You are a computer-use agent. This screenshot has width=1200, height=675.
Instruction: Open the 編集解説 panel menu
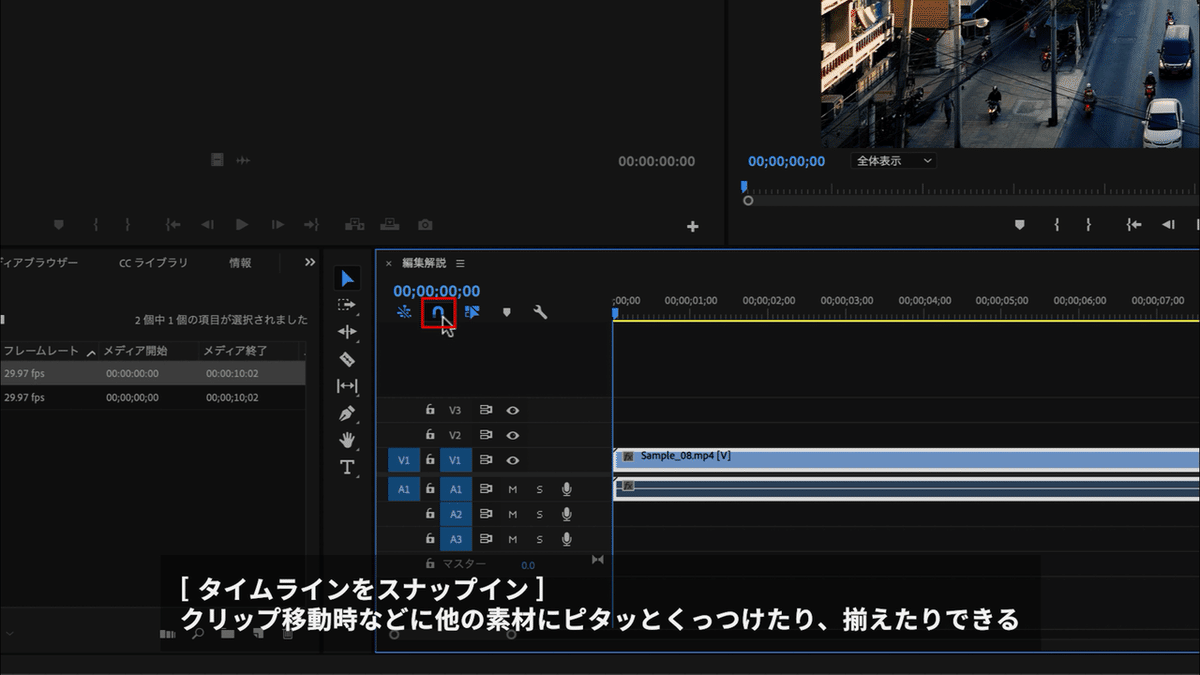460,263
